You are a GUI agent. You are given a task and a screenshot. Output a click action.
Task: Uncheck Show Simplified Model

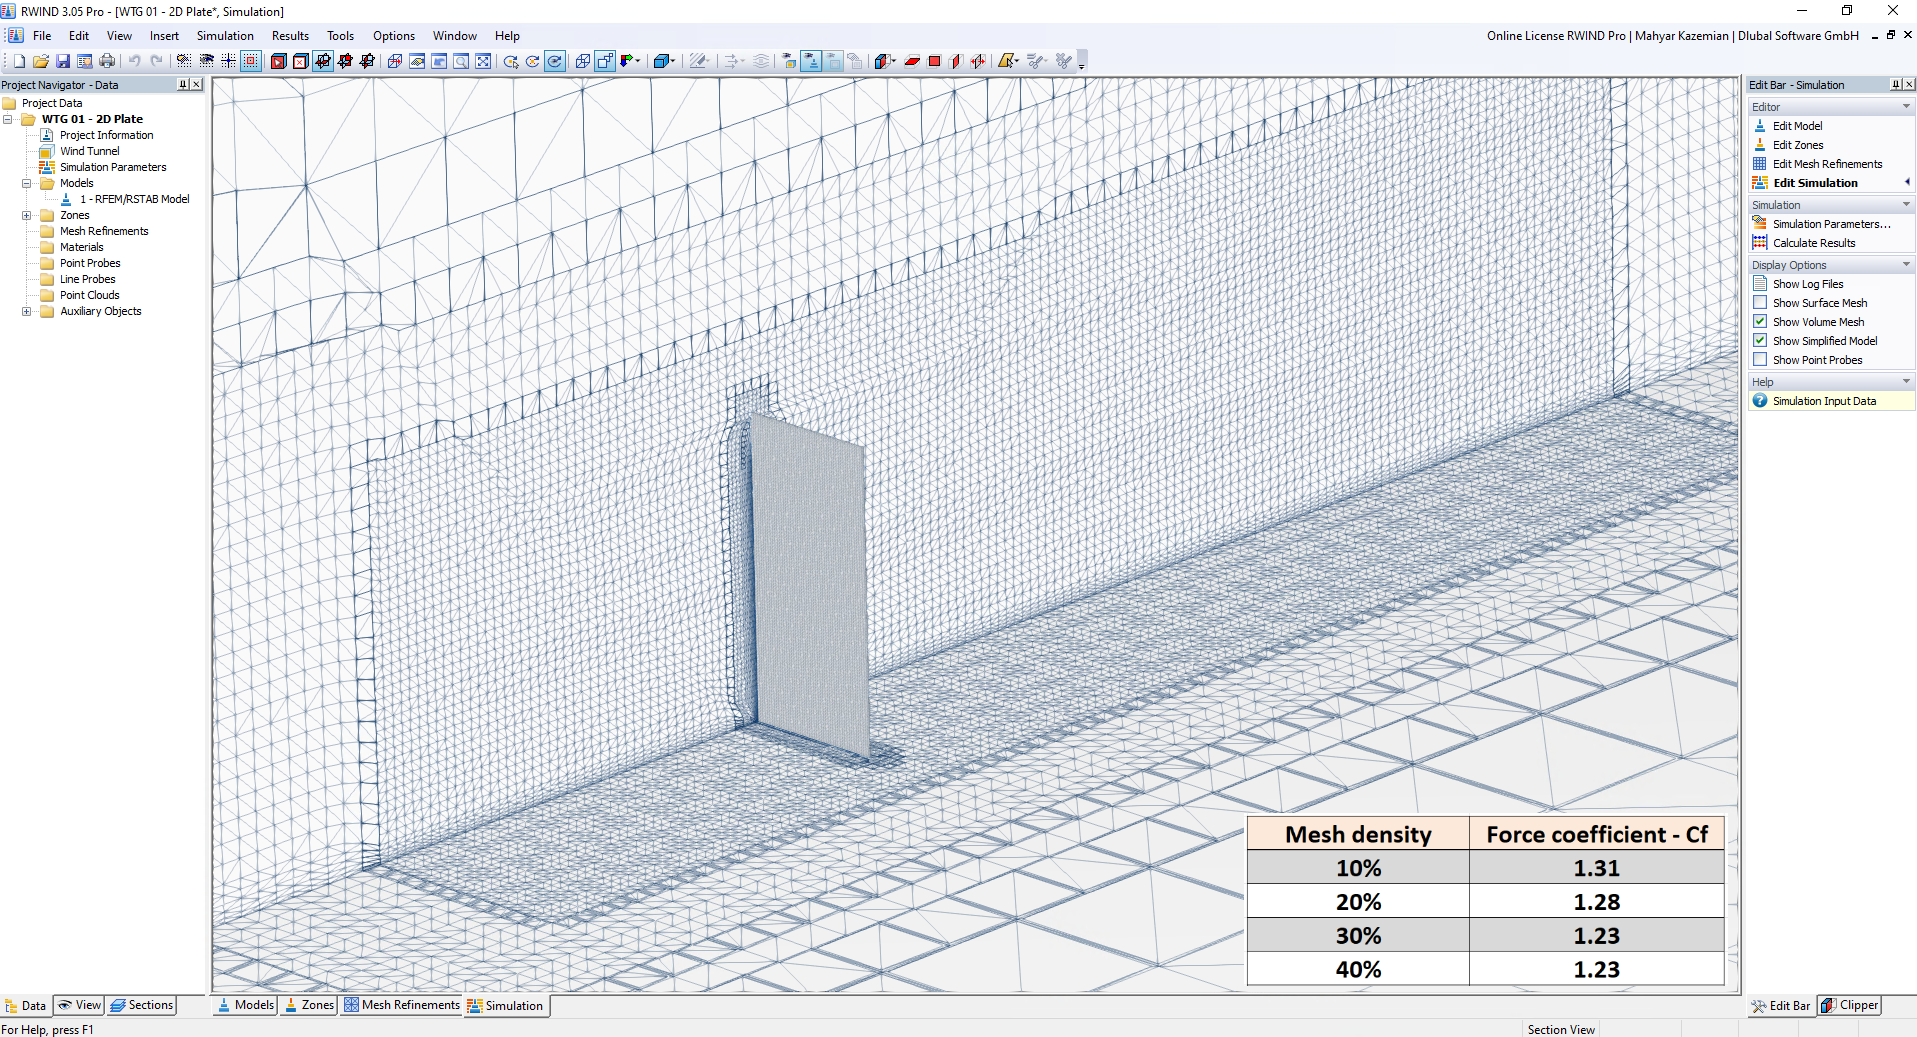coord(1760,340)
